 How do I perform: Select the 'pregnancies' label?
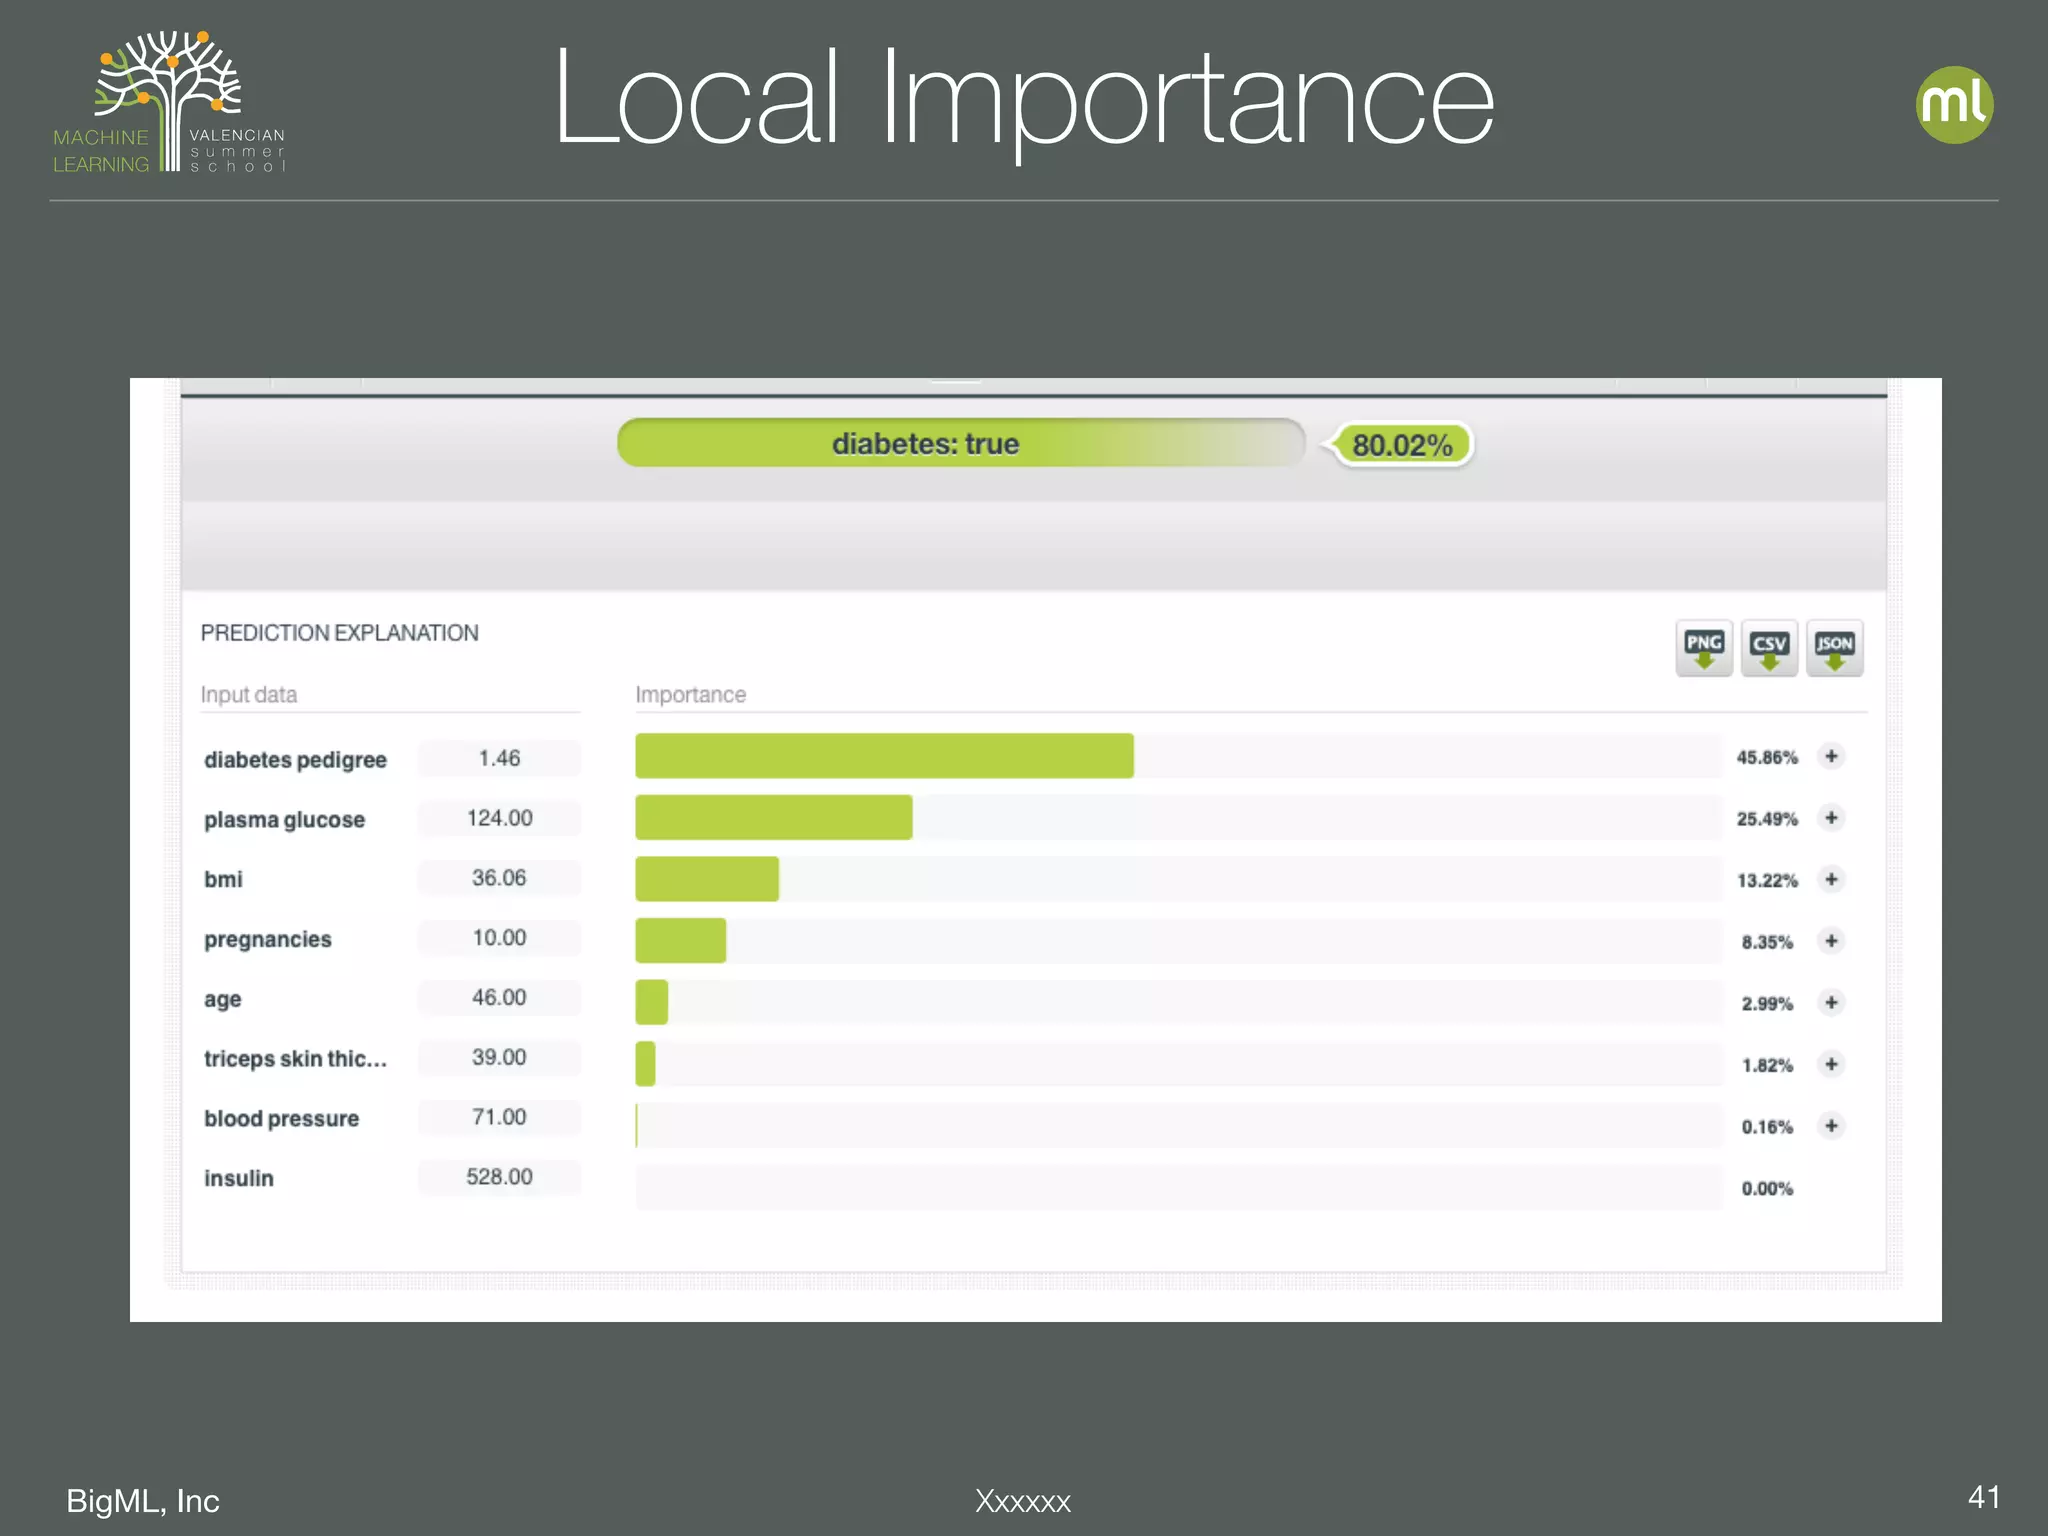267,940
